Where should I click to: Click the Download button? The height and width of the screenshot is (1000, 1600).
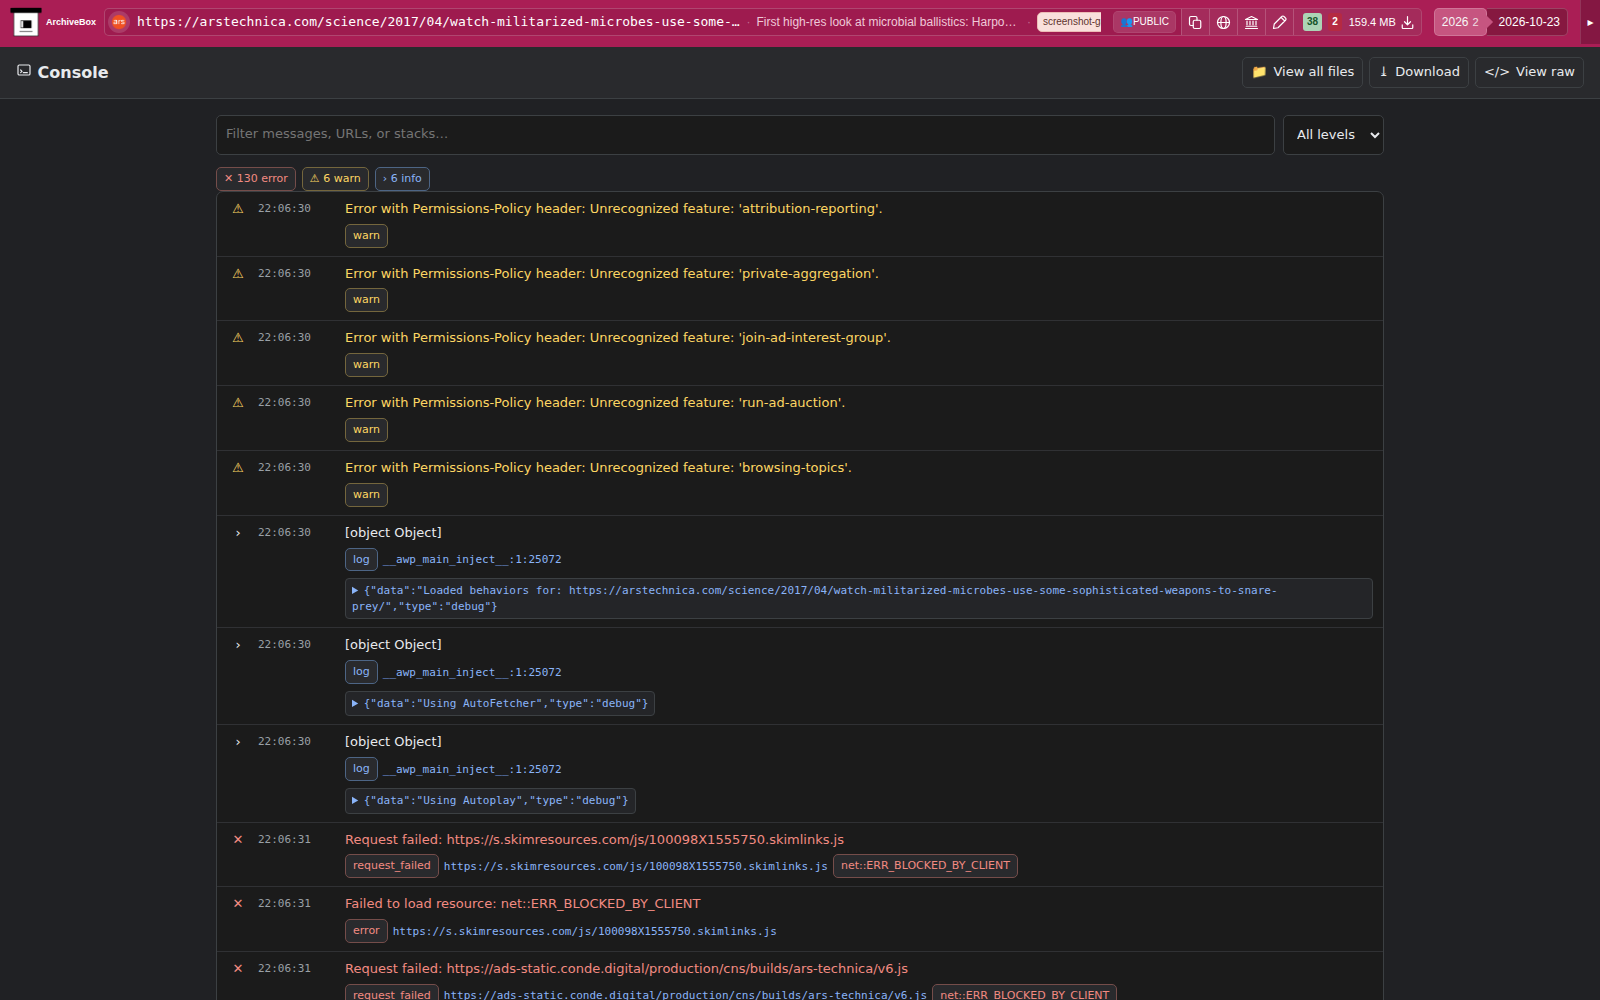[1418, 72]
